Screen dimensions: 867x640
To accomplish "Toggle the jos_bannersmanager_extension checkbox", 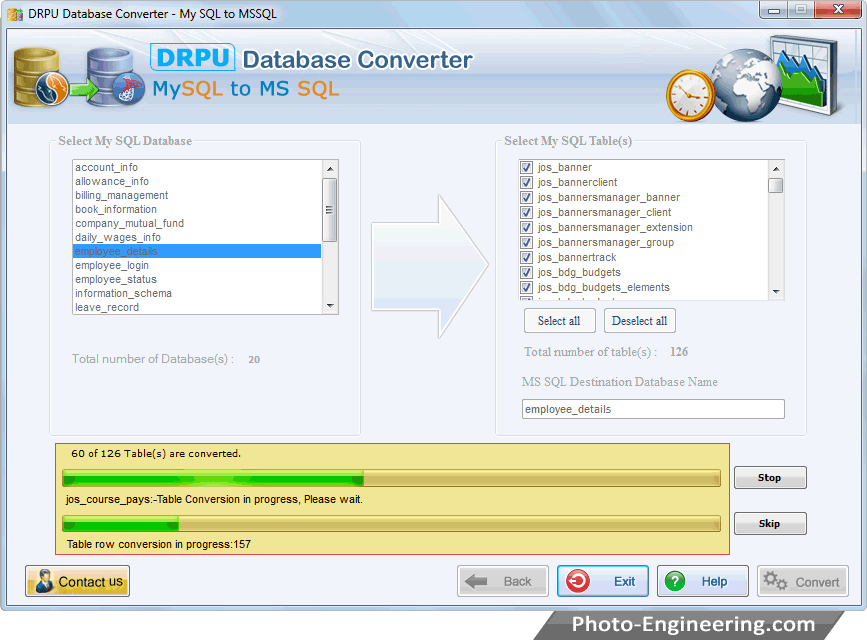I will point(526,227).
